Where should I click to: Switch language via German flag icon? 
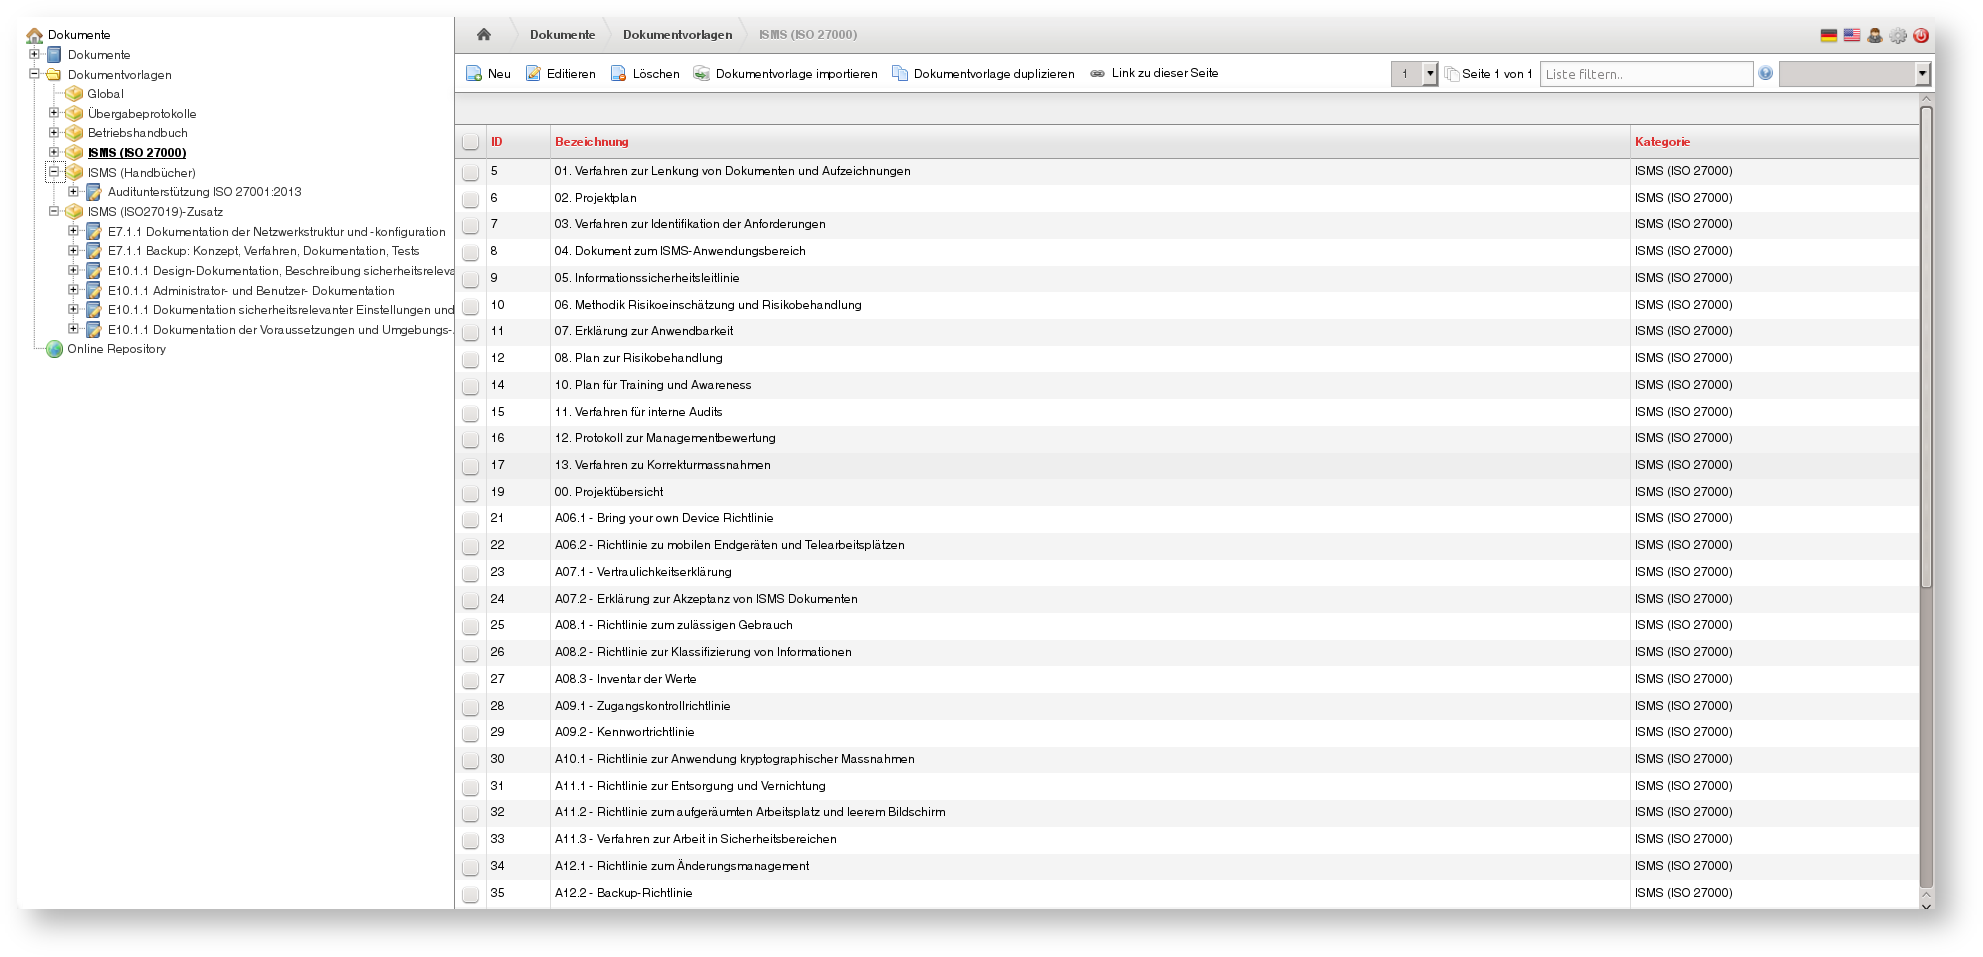point(1828,36)
